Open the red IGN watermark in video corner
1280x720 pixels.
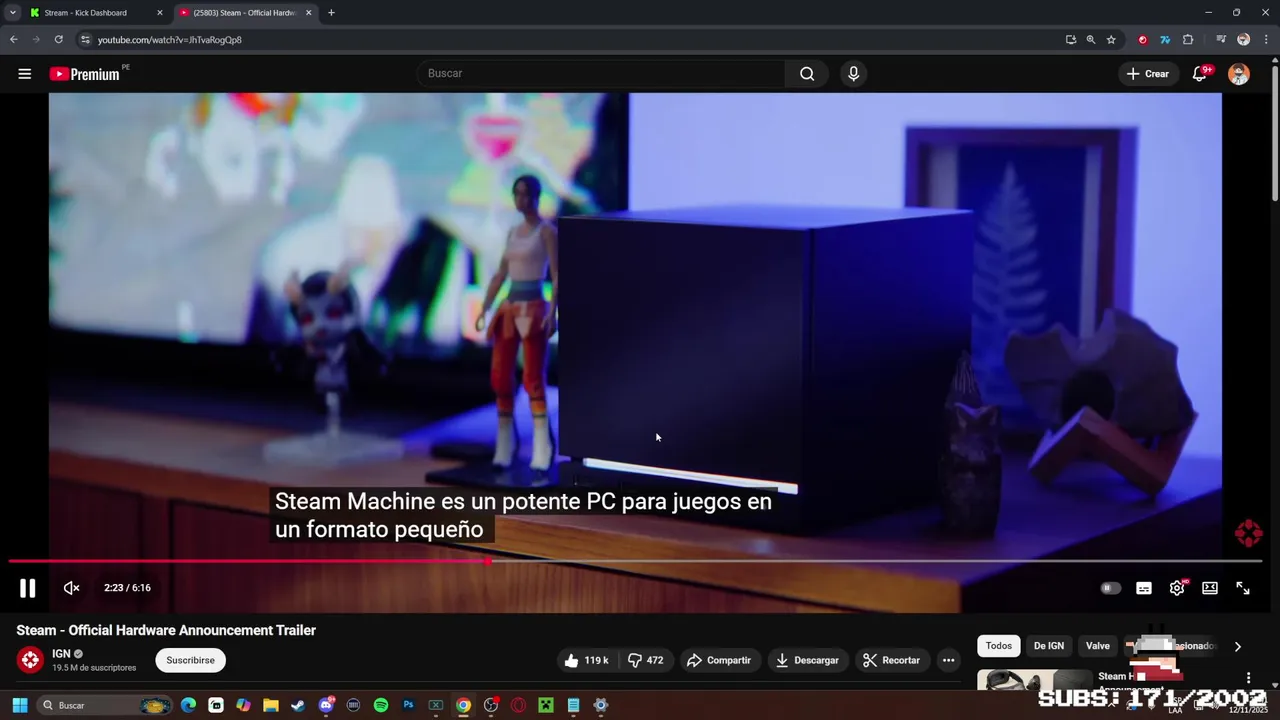(x=1248, y=534)
